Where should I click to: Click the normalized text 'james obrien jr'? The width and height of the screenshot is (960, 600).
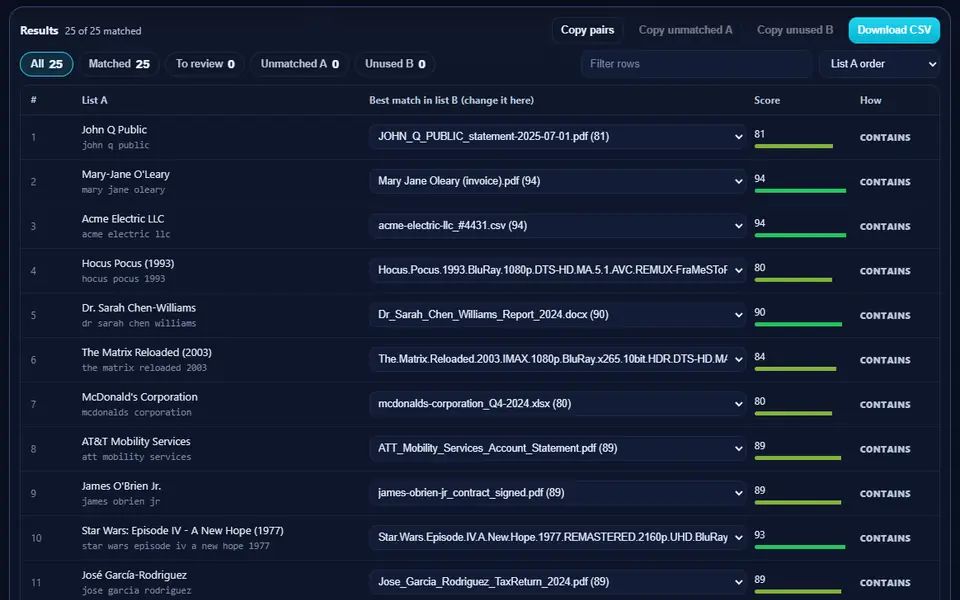pyautogui.click(x=121, y=501)
